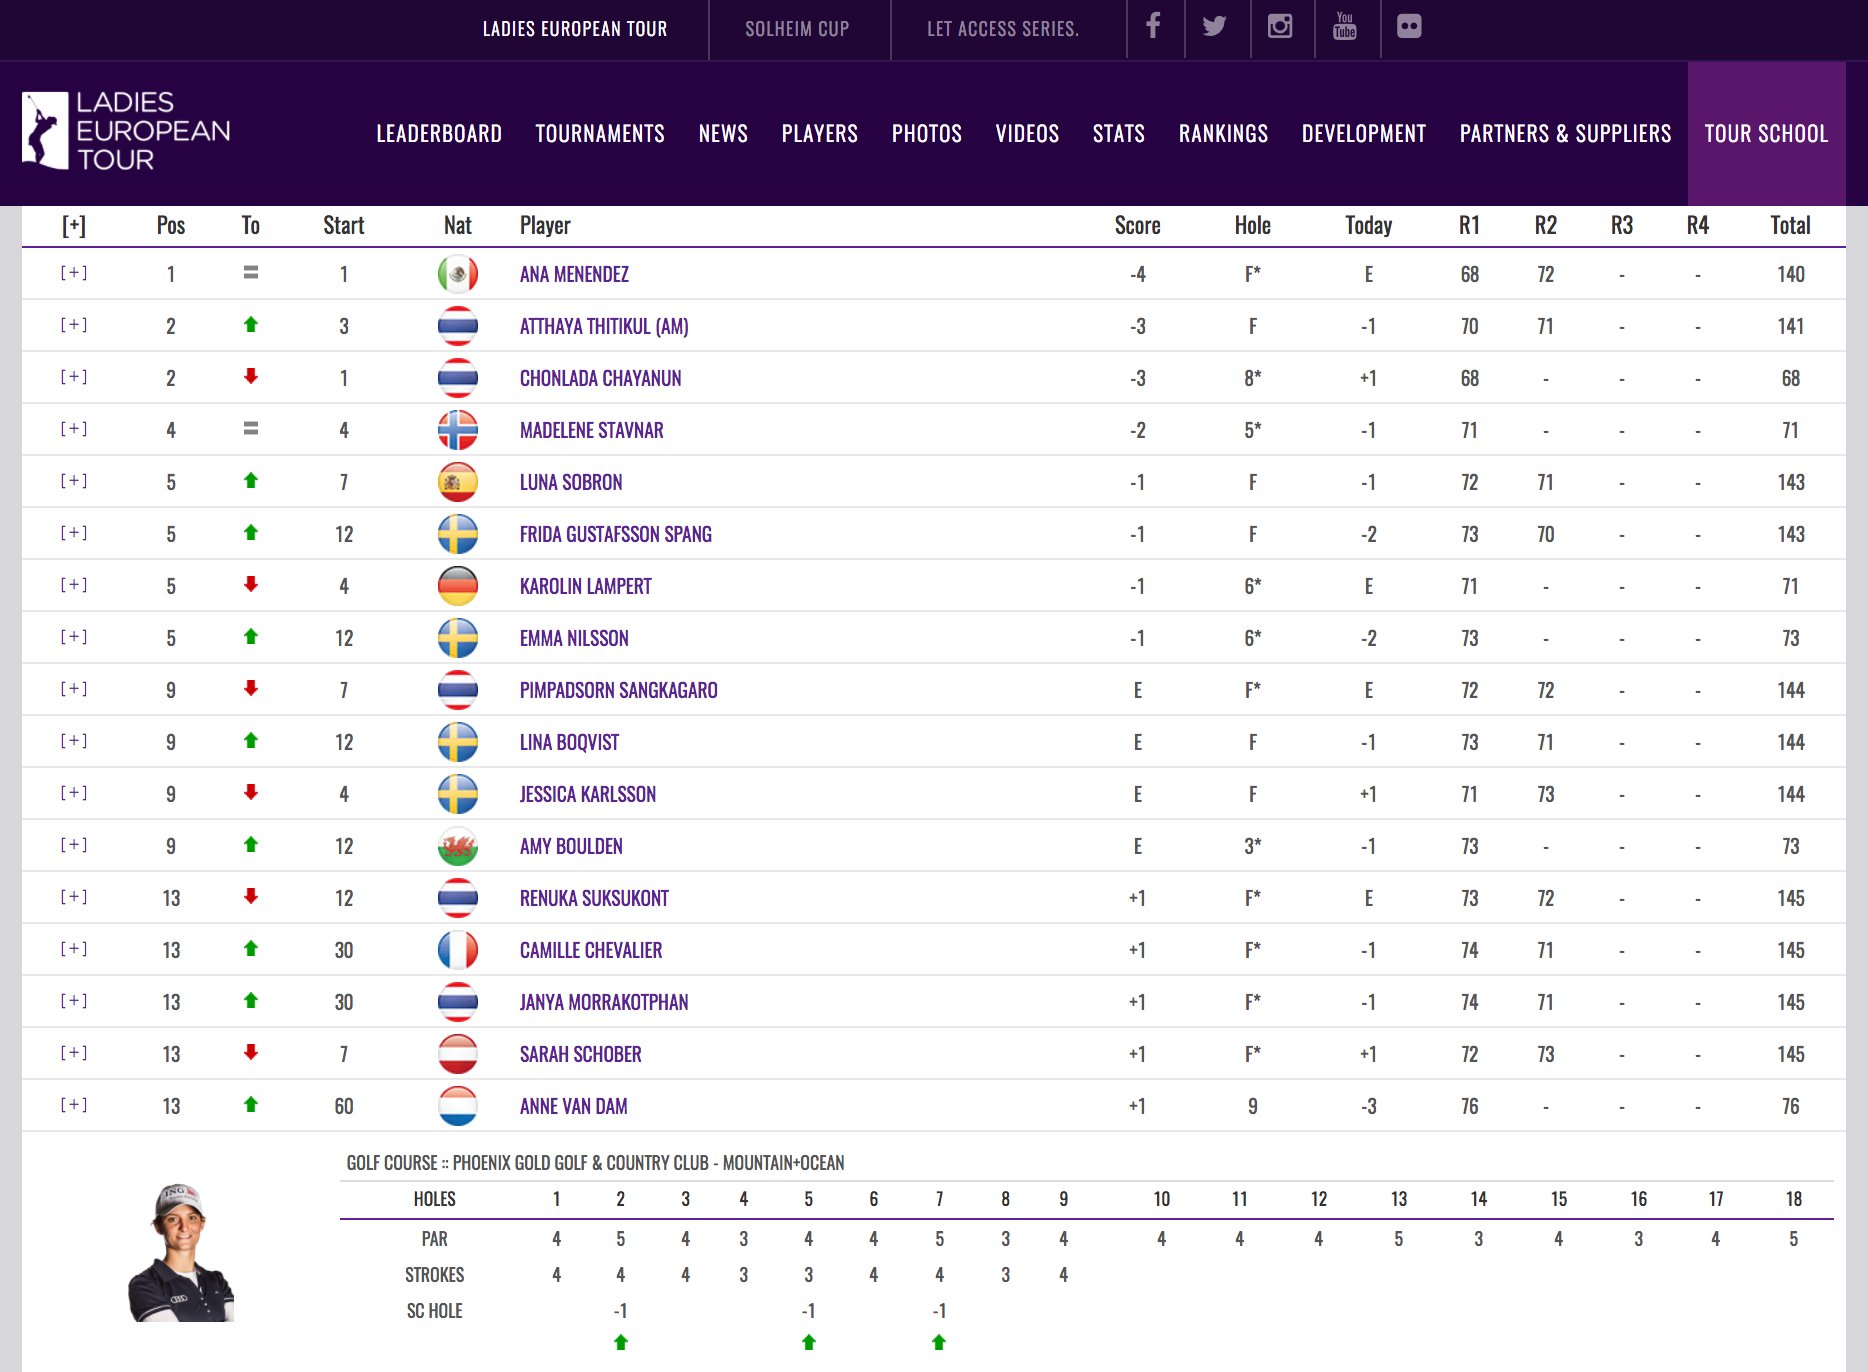
Task: Click red down arrow in Sarah Schober row
Action: (251, 1052)
